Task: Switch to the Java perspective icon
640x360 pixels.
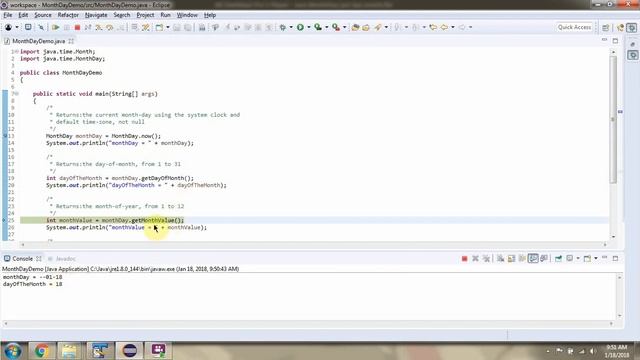Action: [x=621, y=27]
